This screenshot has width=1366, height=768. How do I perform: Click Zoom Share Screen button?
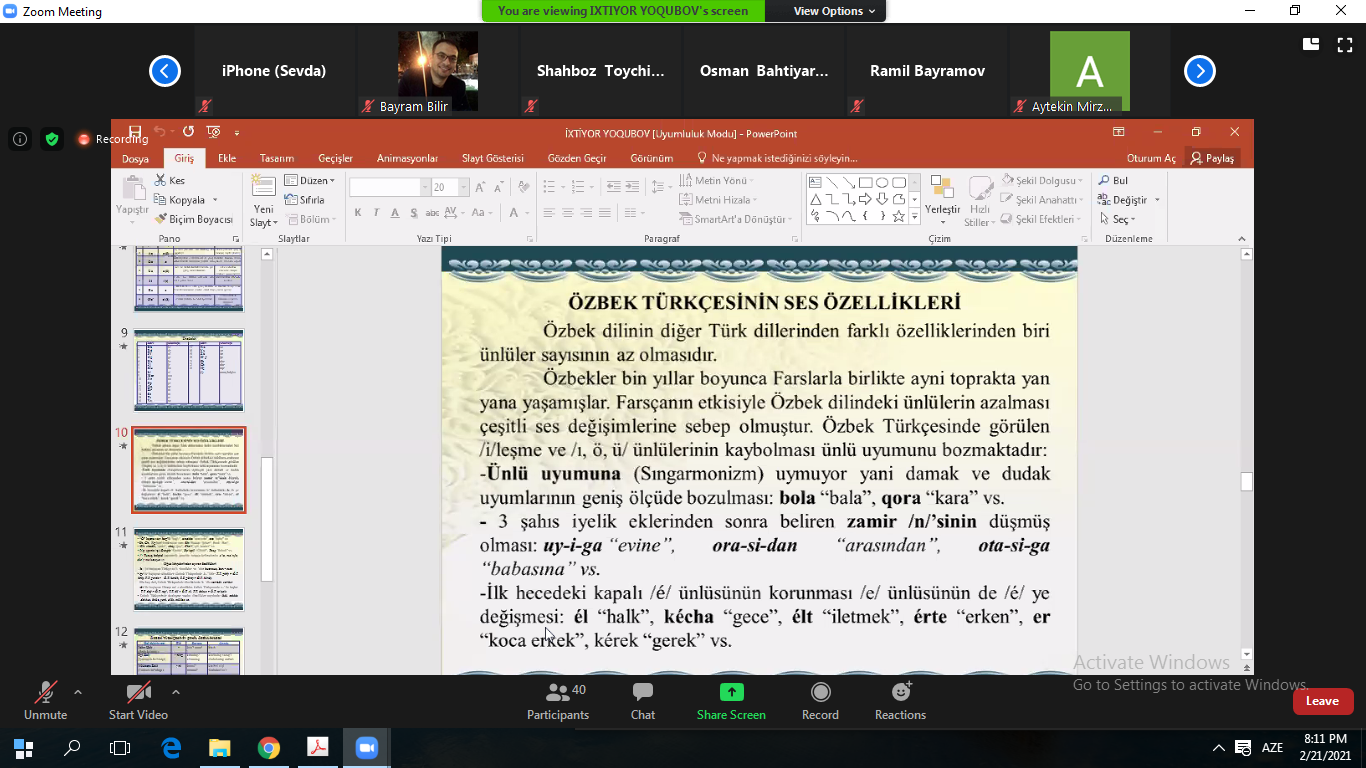point(731,700)
